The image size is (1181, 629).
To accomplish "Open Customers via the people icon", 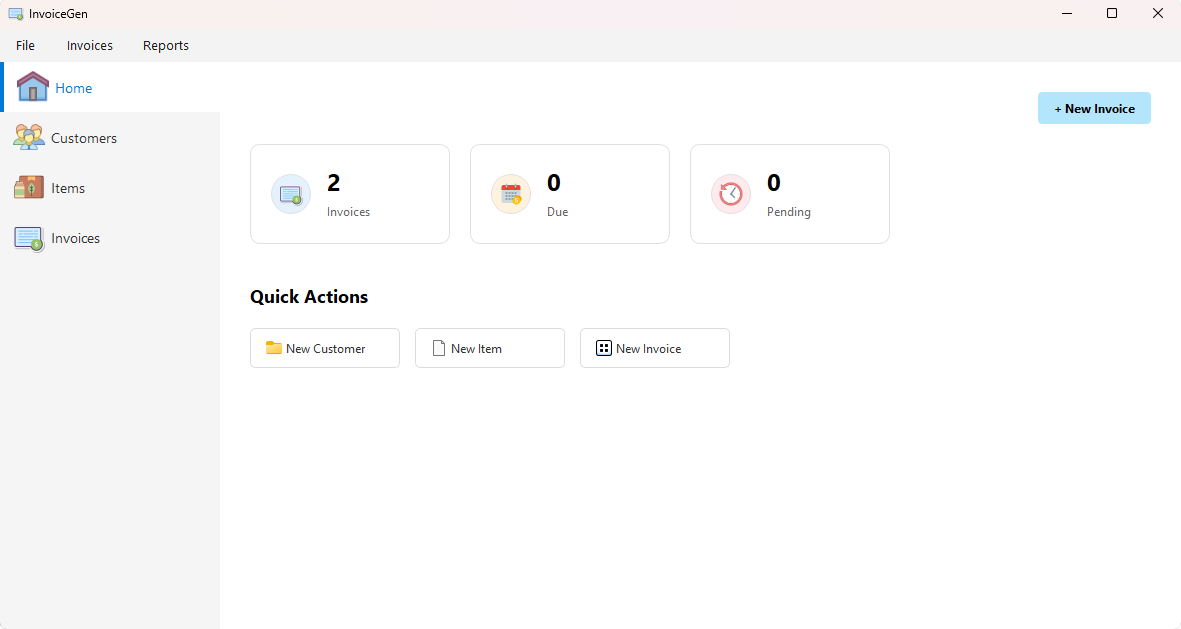I will coord(29,137).
